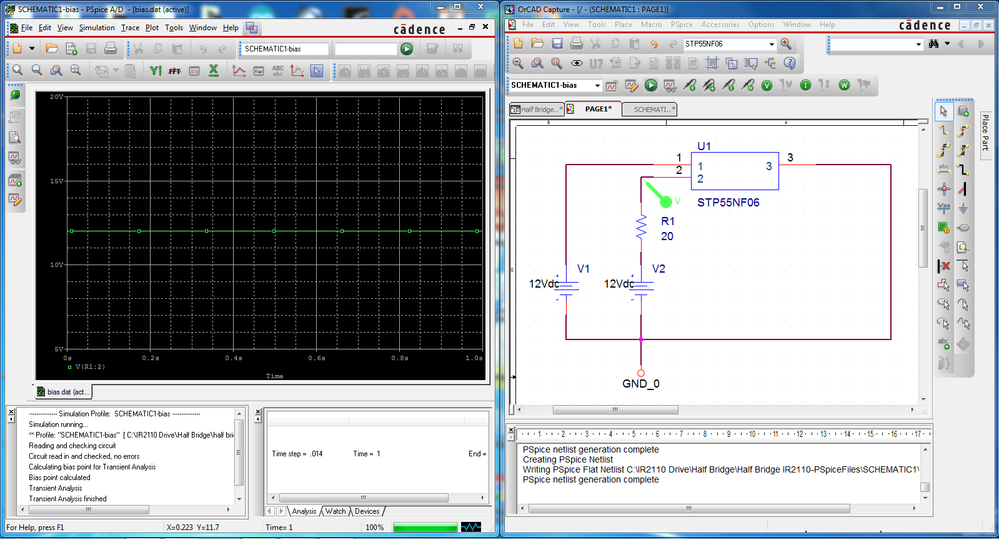This screenshot has height=539, width=999.
Task: Click the SCHEMATIC1-bias profile name field in PSpice
Action: click(283, 49)
